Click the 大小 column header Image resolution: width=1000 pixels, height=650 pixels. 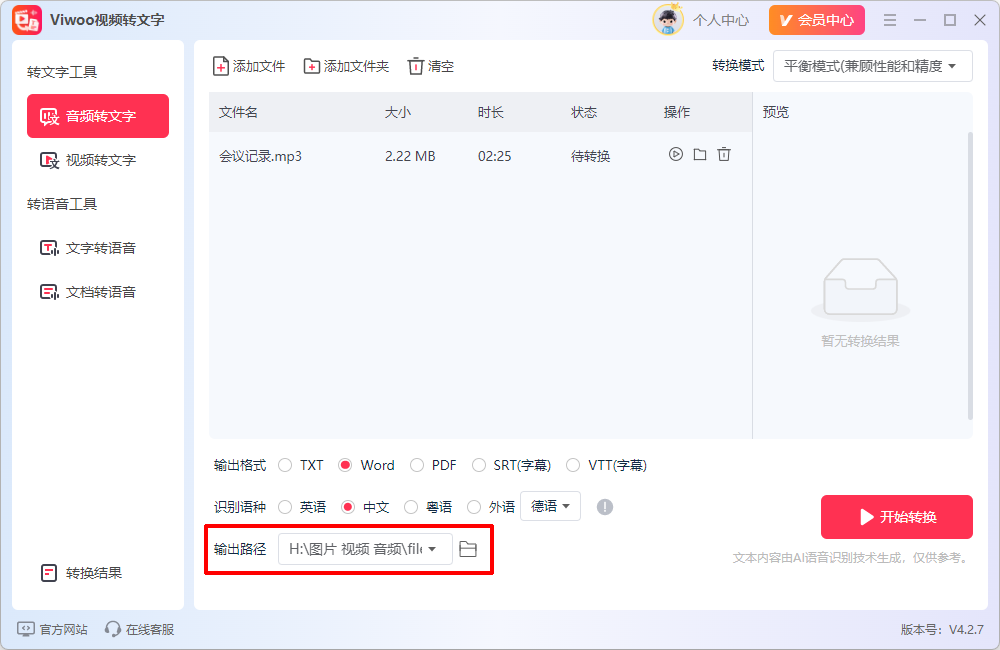click(x=397, y=113)
